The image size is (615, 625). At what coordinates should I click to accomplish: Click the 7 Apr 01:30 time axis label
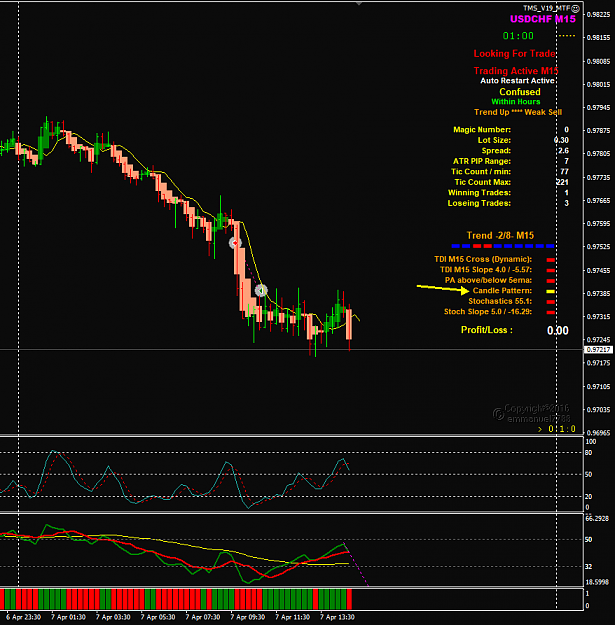point(68,617)
